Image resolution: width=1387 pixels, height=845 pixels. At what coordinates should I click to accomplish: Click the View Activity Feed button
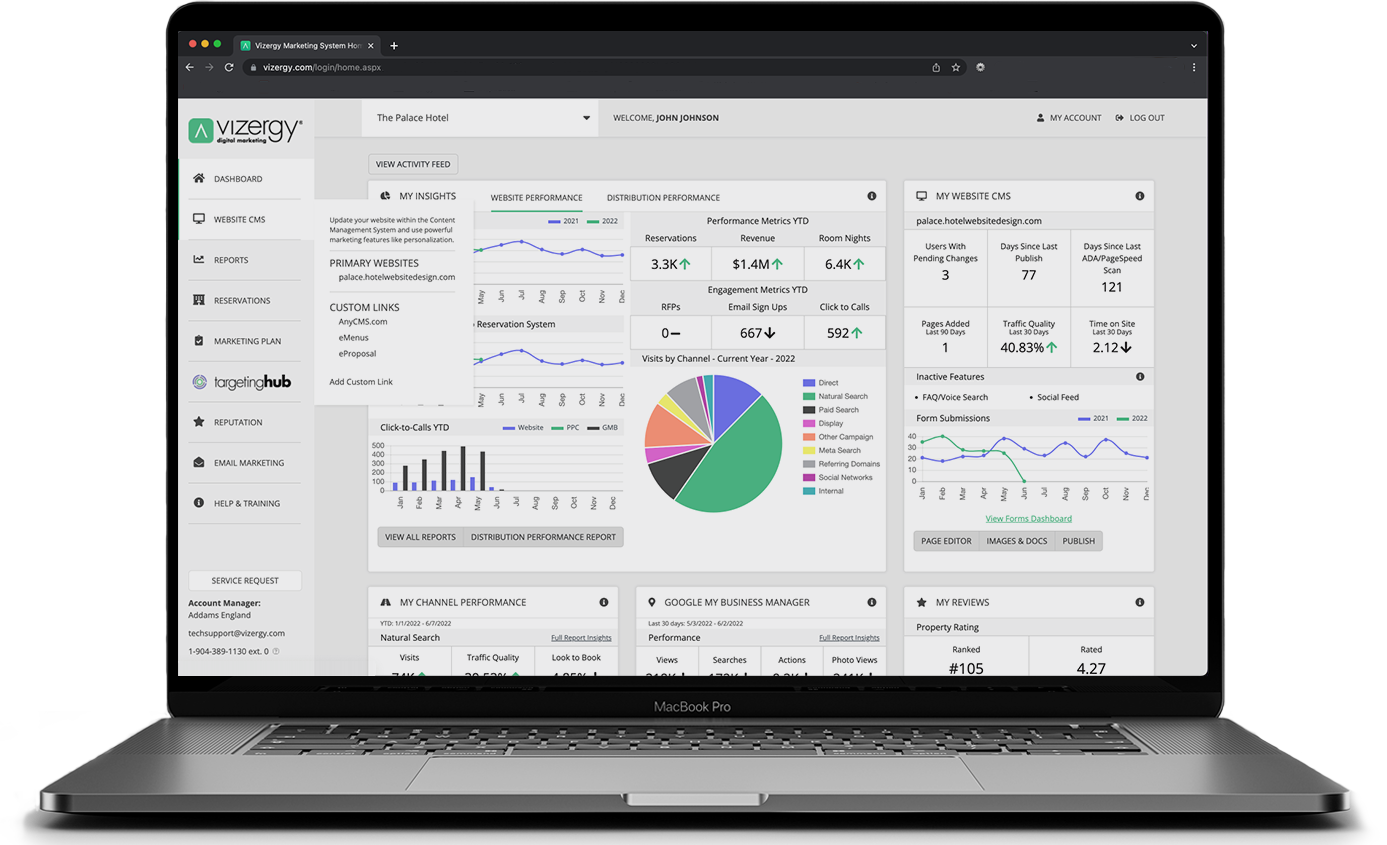click(413, 165)
